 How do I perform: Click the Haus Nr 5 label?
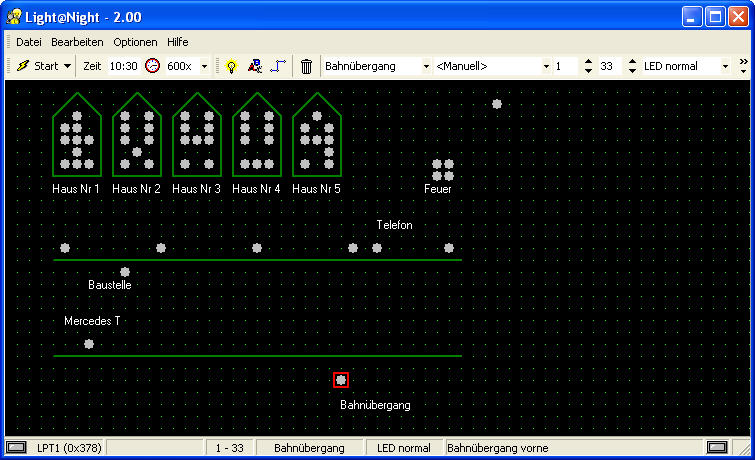click(316, 189)
